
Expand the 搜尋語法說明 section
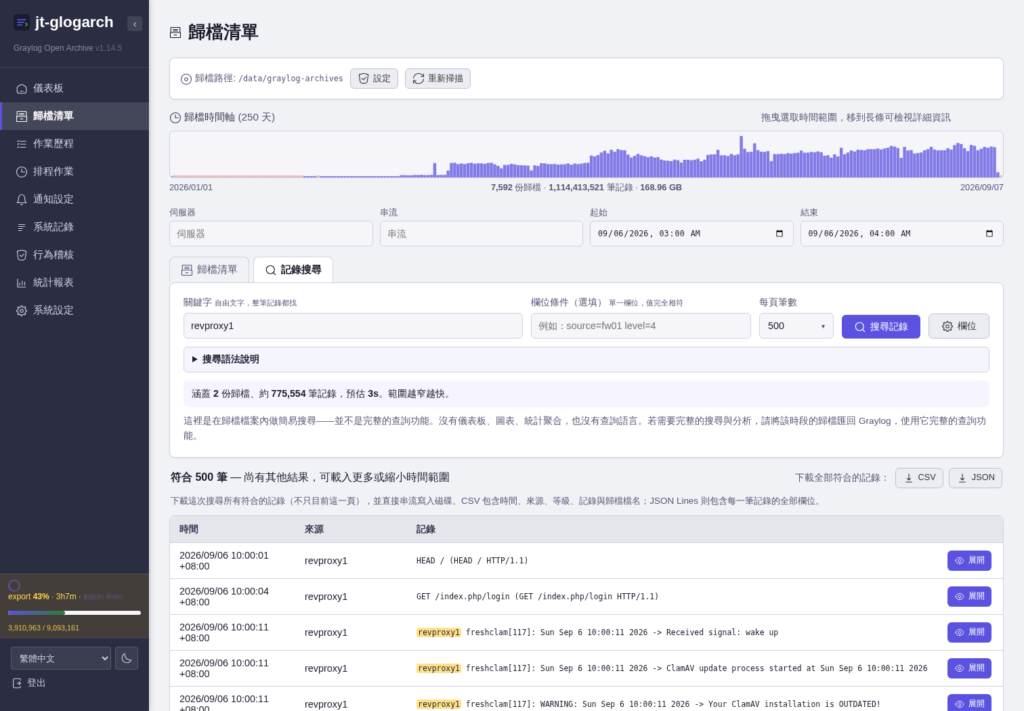click(x=586, y=359)
